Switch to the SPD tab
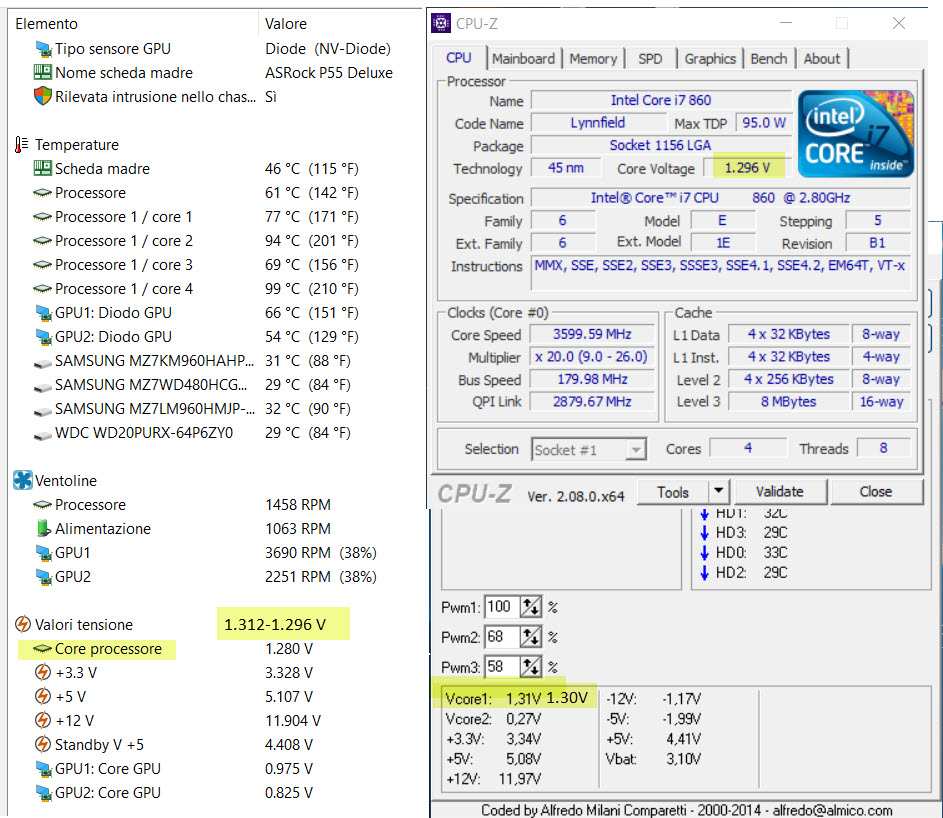The width and height of the screenshot is (943, 818). (650, 59)
